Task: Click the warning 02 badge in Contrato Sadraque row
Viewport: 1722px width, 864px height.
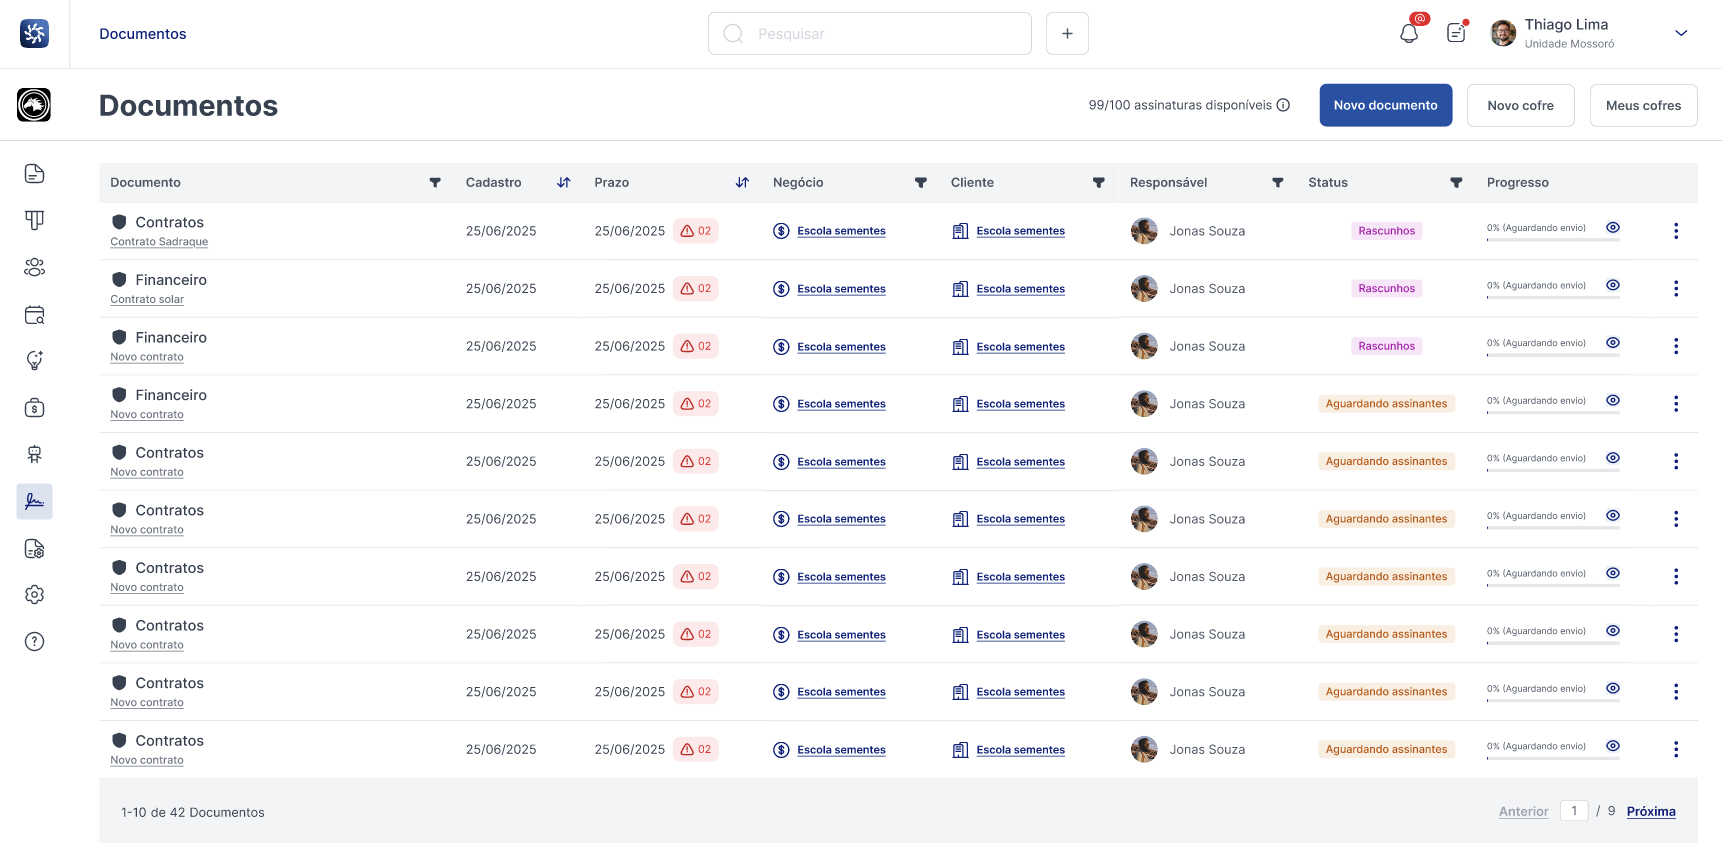Action: point(696,231)
